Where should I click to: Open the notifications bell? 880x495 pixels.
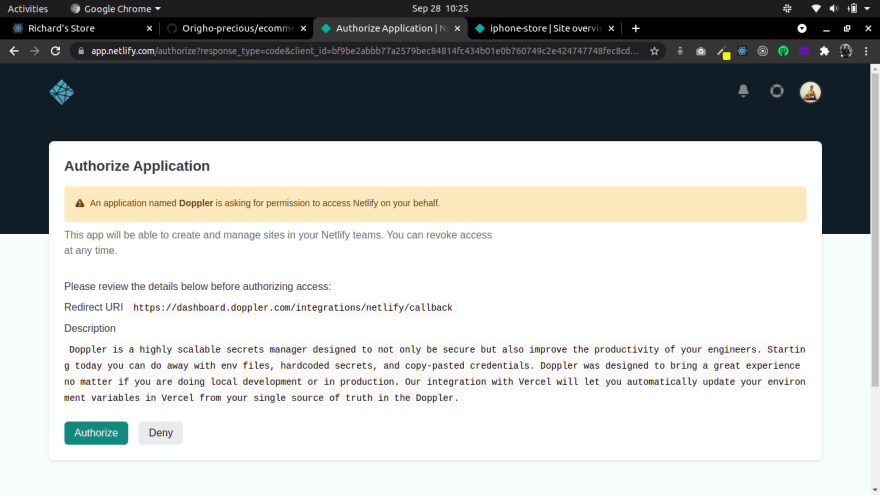743,91
